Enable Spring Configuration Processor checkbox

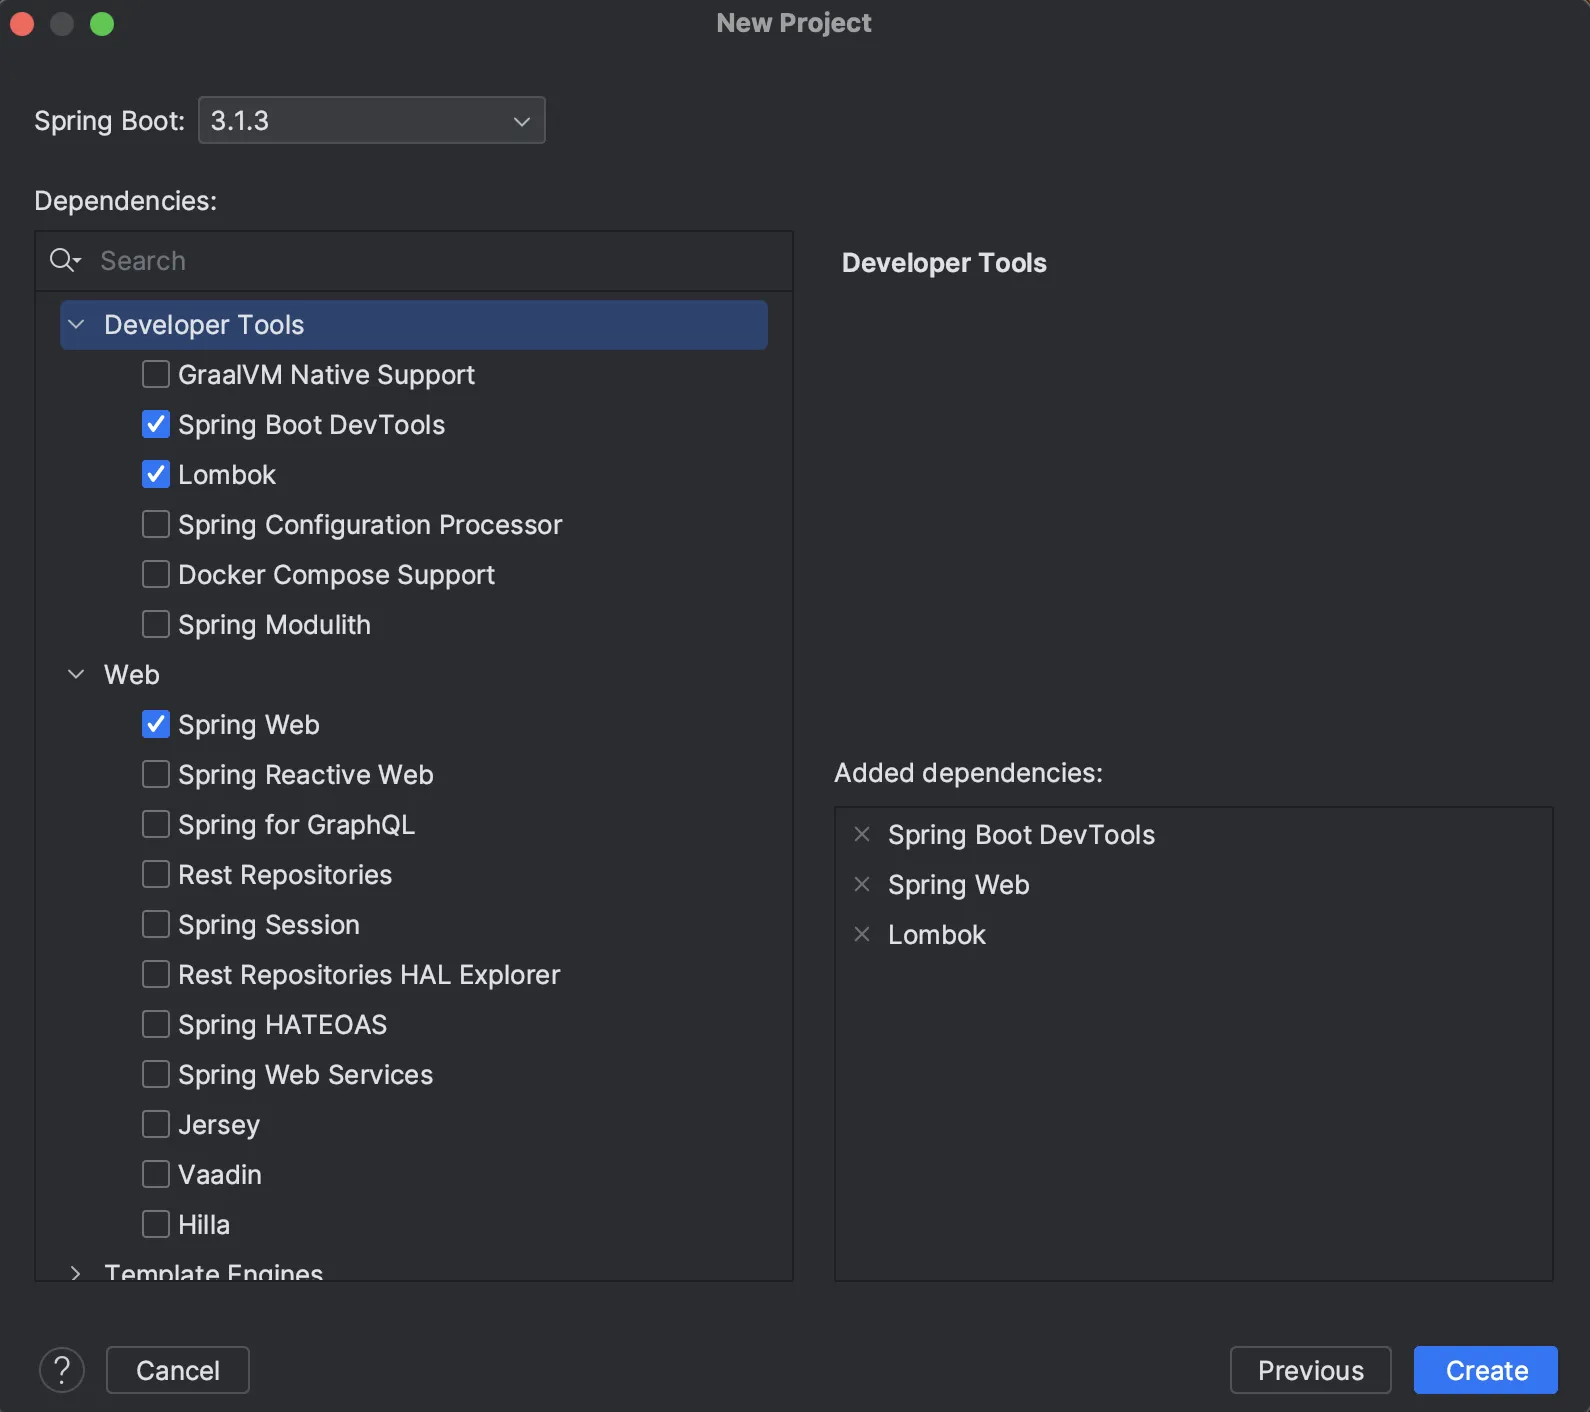tap(156, 524)
